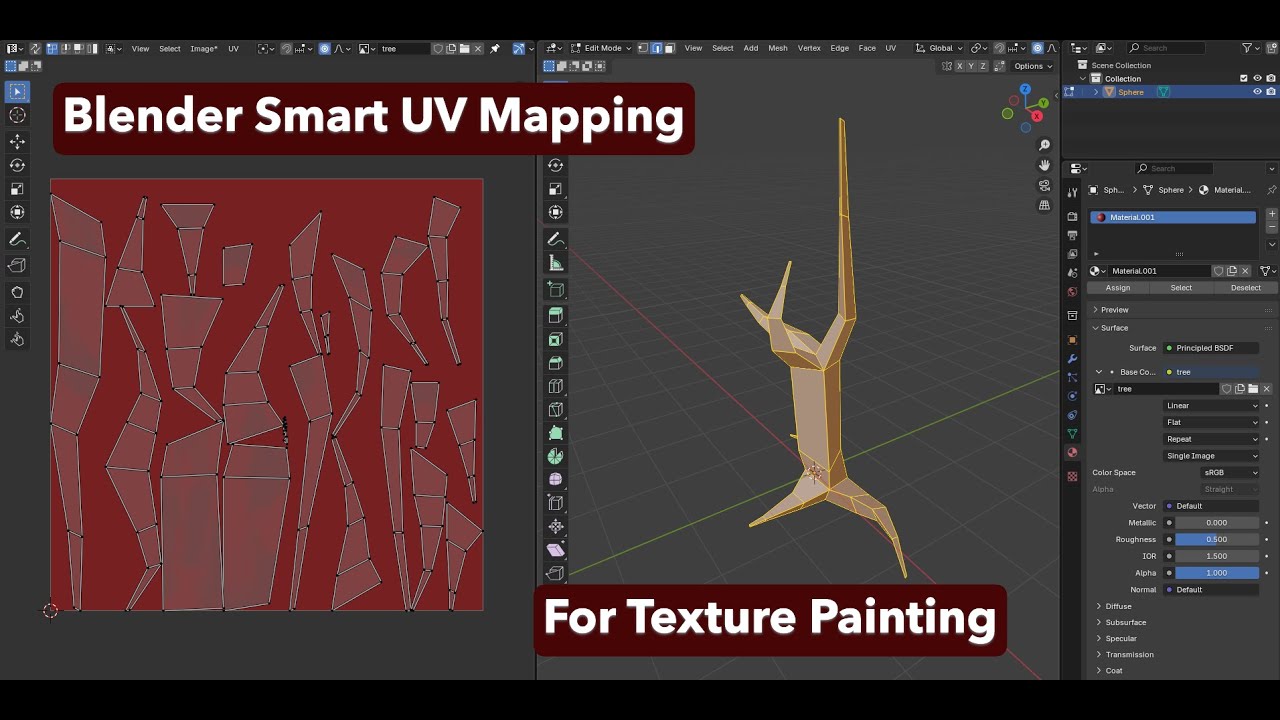Select the Edge Slide tool
1280x720 pixels.
(556, 503)
